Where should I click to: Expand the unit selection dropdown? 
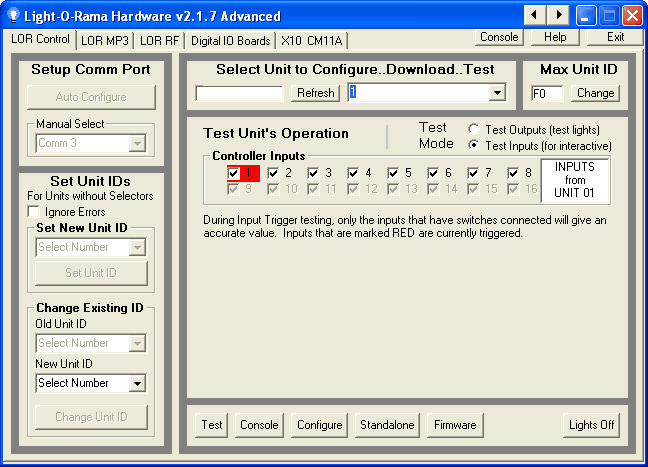pyautogui.click(x=497, y=93)
